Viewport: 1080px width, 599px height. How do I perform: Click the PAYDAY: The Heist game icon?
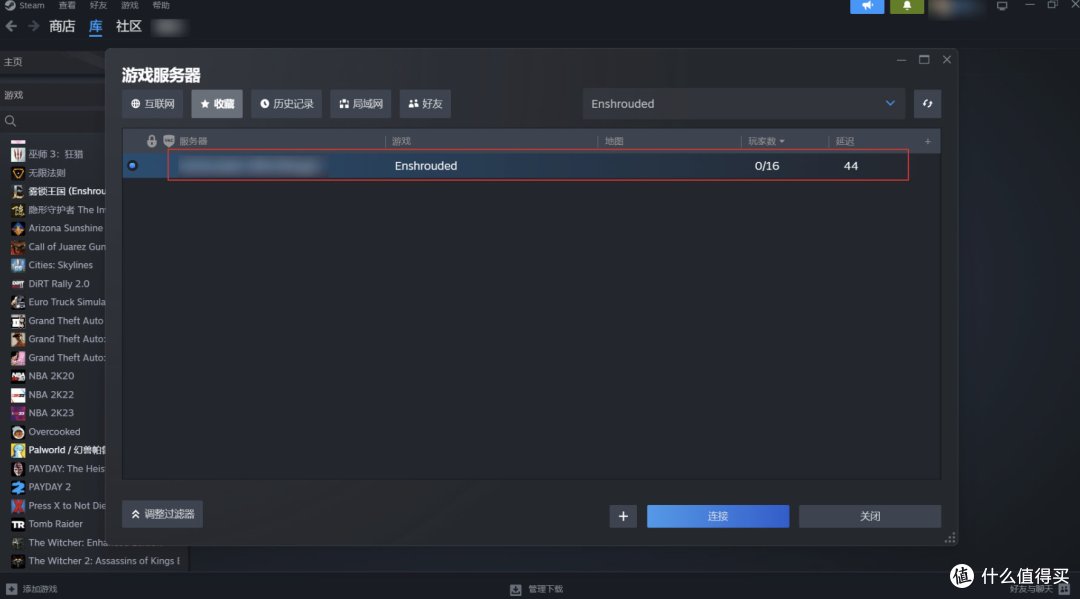(18, 469)
